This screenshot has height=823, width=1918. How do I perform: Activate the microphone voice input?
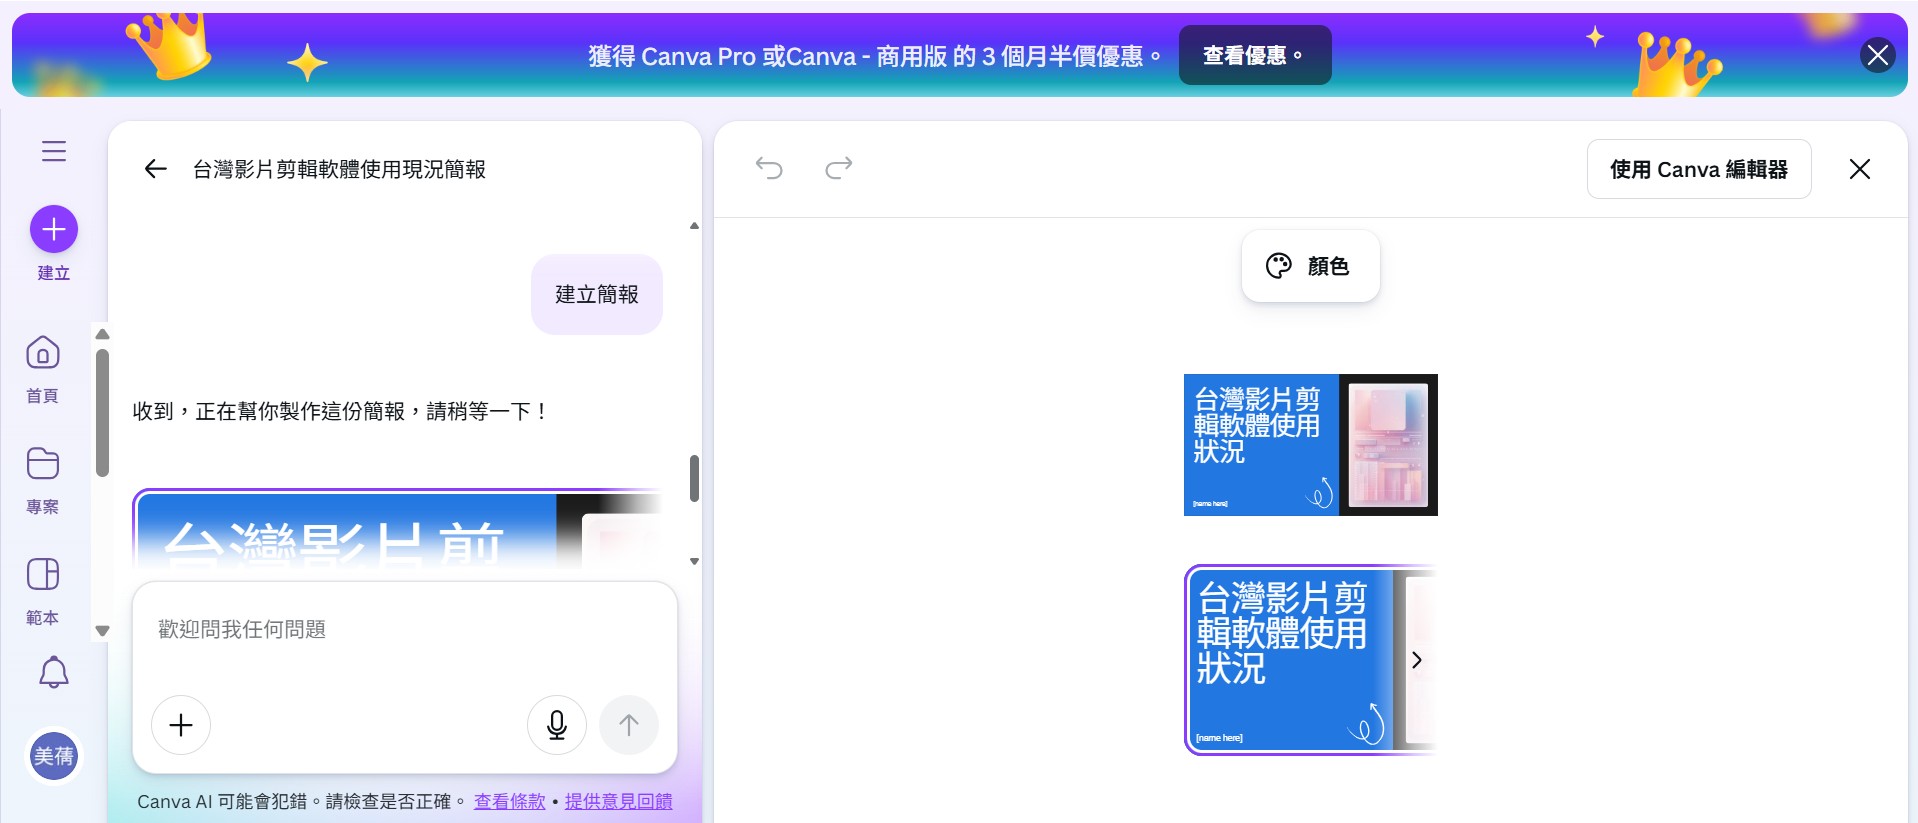click(x=557, y=725)
